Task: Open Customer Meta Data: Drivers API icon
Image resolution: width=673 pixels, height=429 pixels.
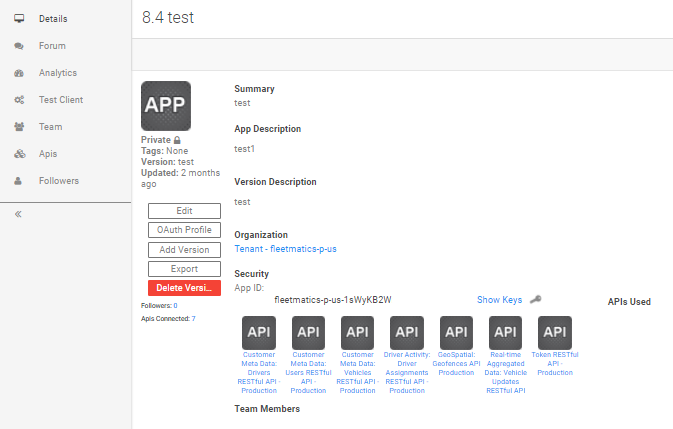Action: pyautogui.click(x=259, y=332)
